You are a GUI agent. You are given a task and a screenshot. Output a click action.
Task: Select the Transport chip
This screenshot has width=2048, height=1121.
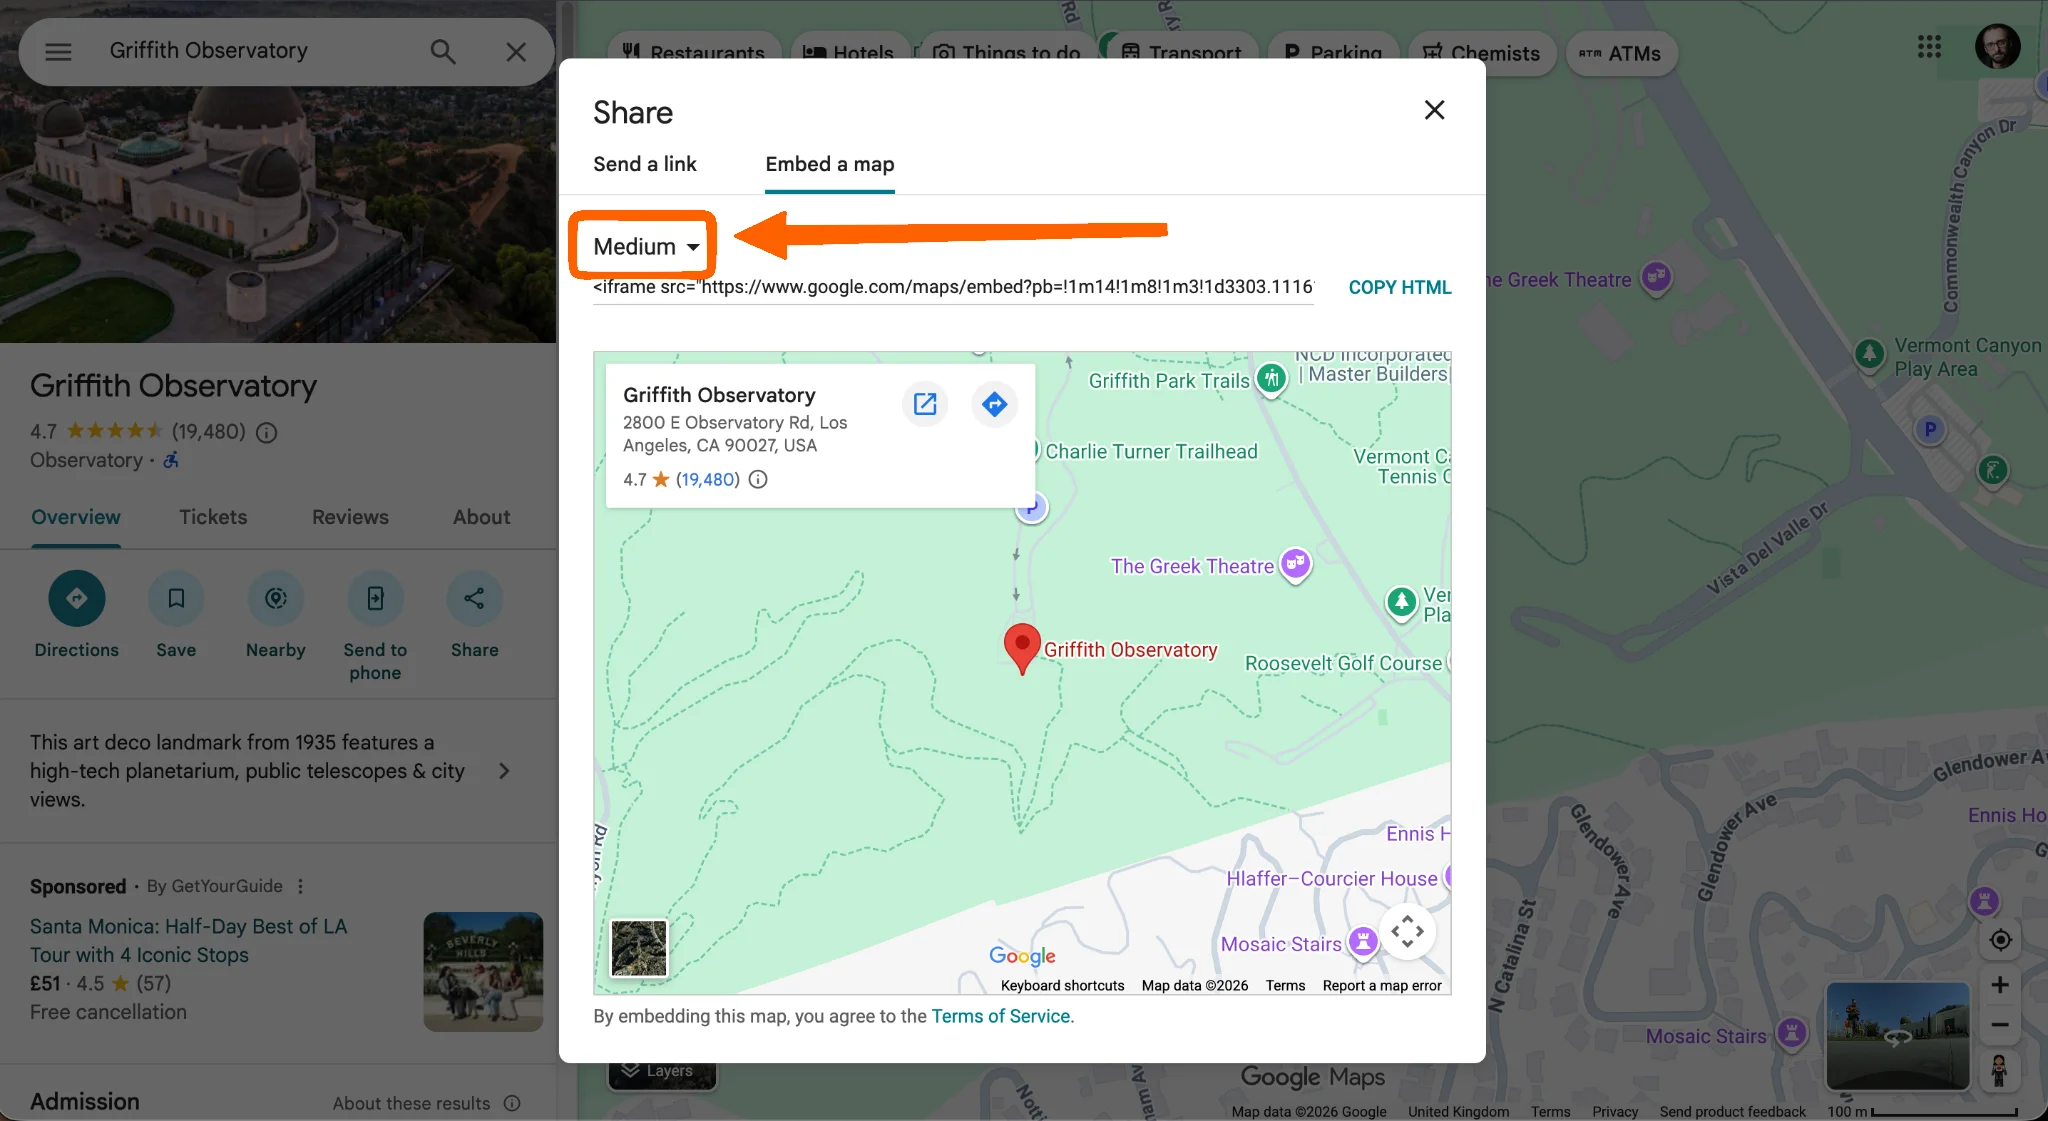pos(1181,53)
